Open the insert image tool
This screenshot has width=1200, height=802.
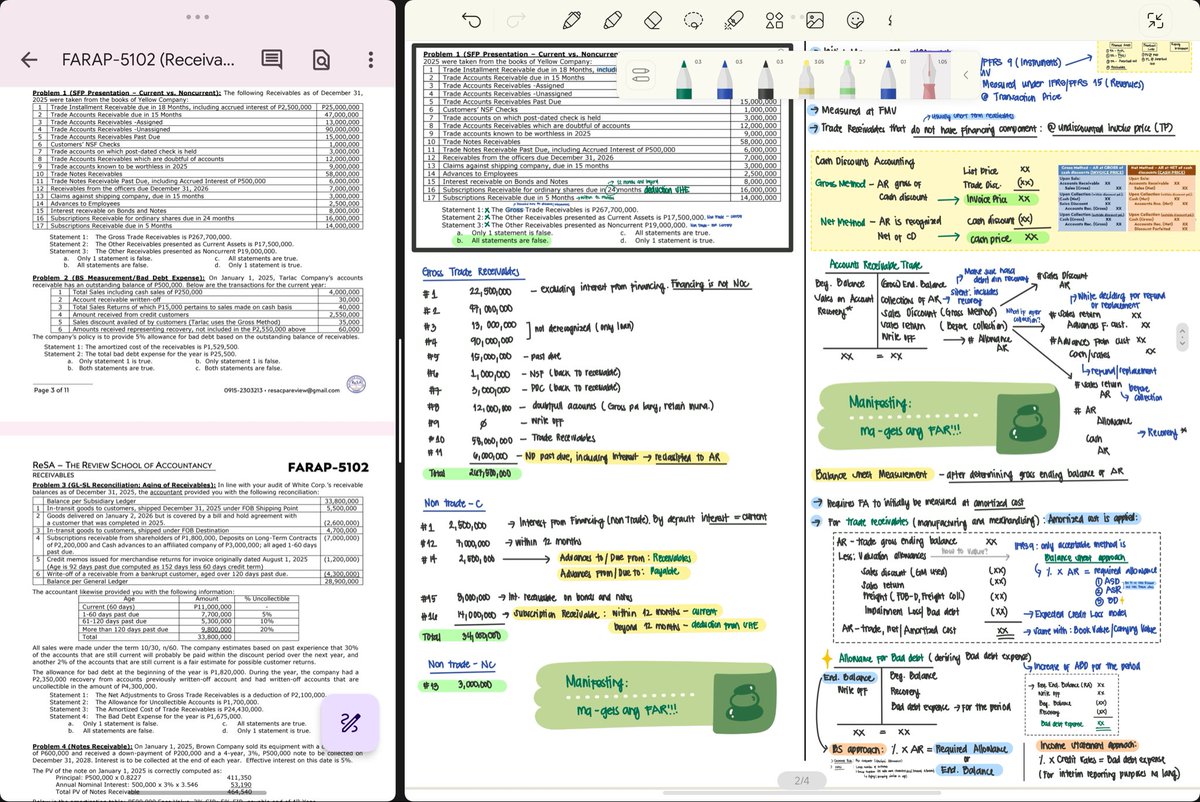(x=814, y=20)
